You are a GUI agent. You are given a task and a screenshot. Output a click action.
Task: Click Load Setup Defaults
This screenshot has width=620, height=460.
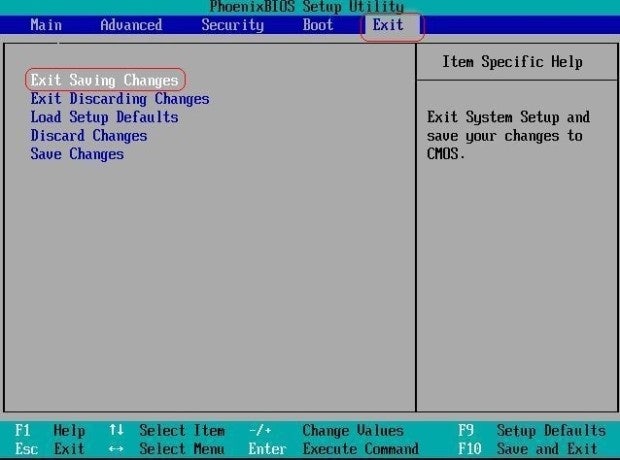click(x=104, y=117)
